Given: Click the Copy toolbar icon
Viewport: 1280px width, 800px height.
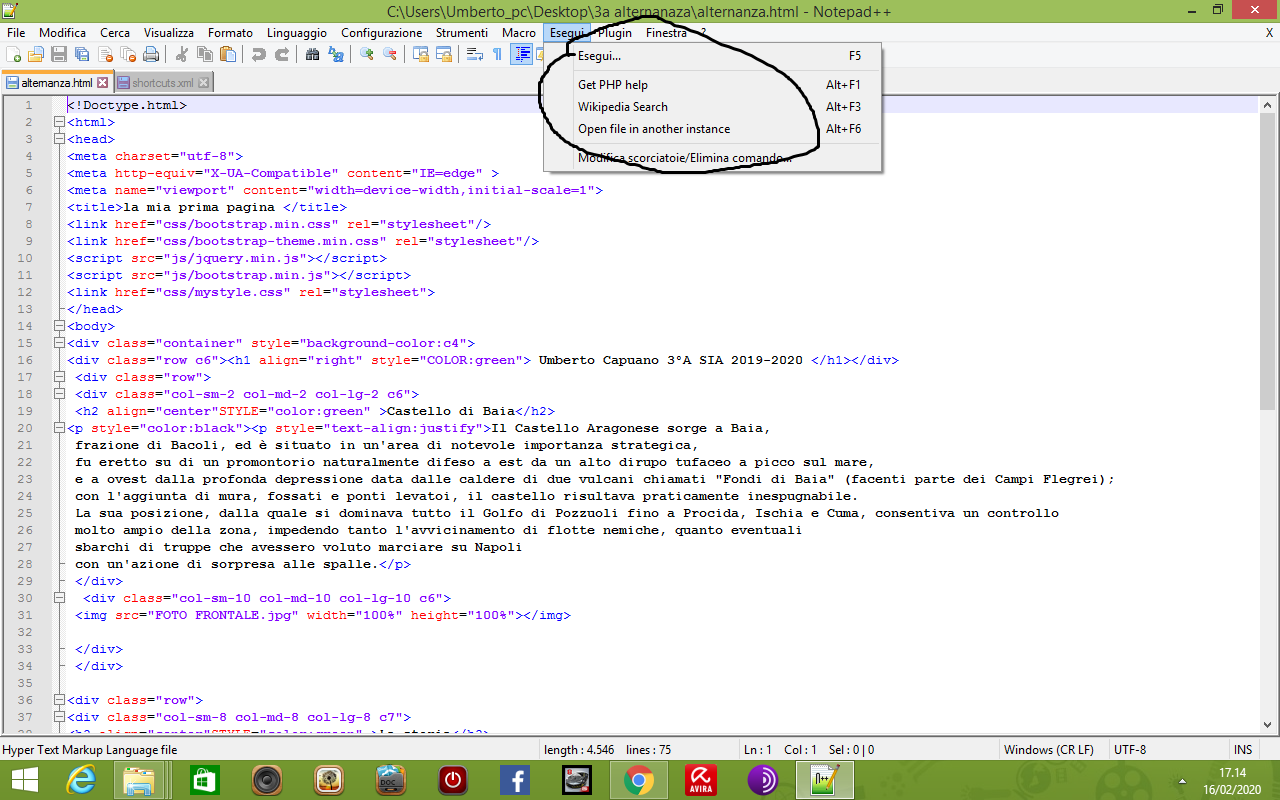Looking at the screenshot, I should 206,54.
